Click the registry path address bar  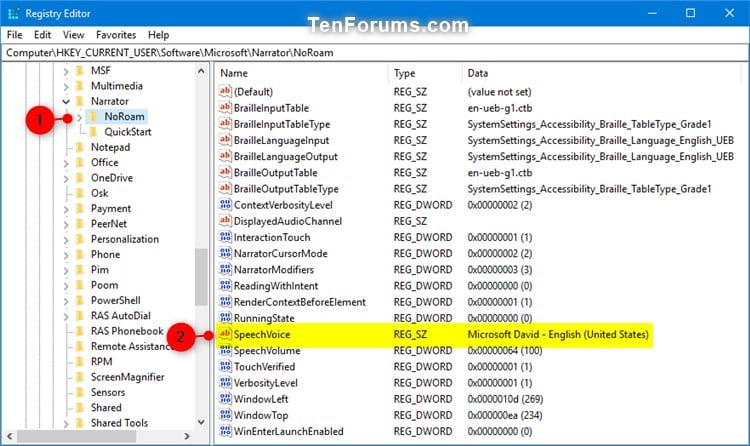pyautogui.click(x=375, y=53)
